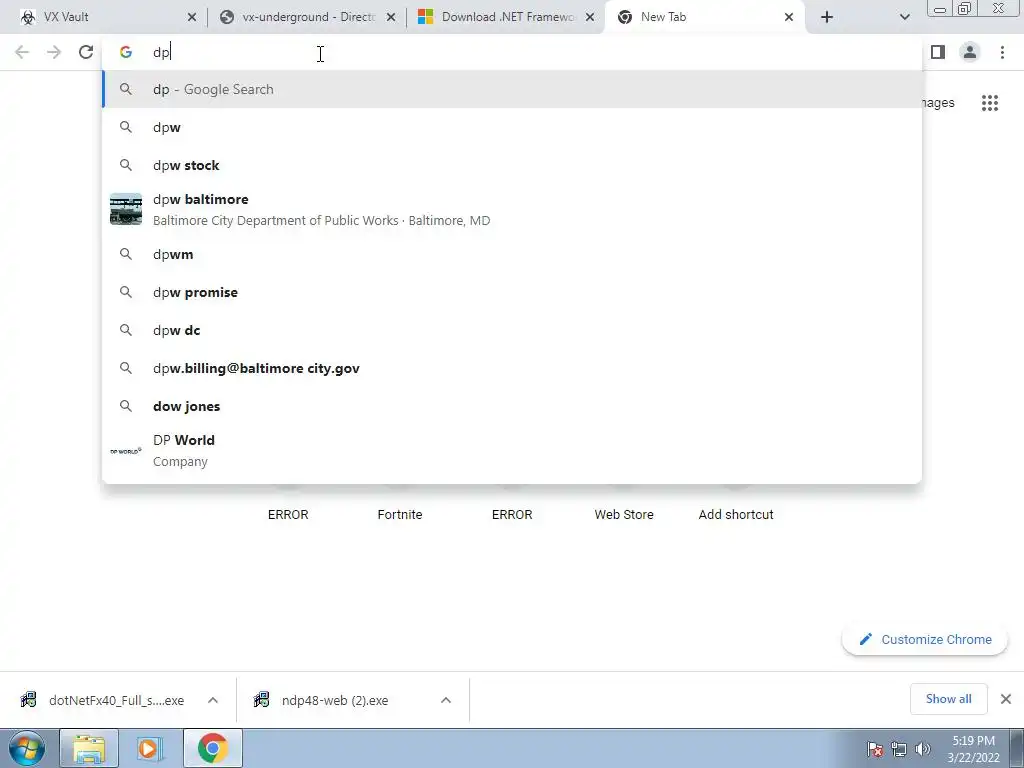
Task: Open the Fortnite shortcut
Action: (x=400, y=515)
